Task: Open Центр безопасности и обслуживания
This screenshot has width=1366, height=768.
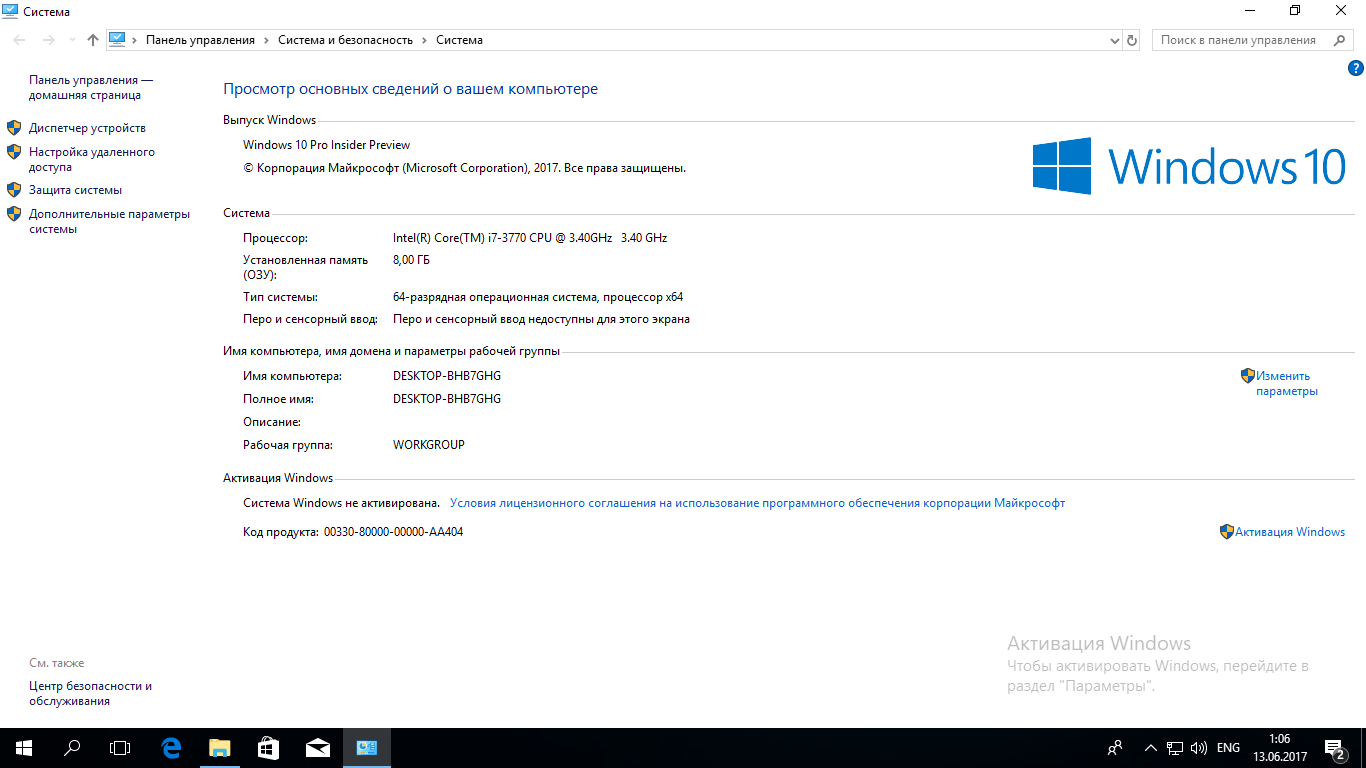Action: click(90, 693)
